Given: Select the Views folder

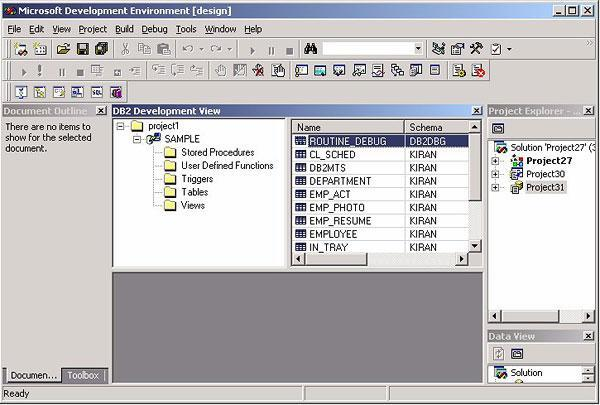Looking at the screenshot, I should tap(193, 206).
